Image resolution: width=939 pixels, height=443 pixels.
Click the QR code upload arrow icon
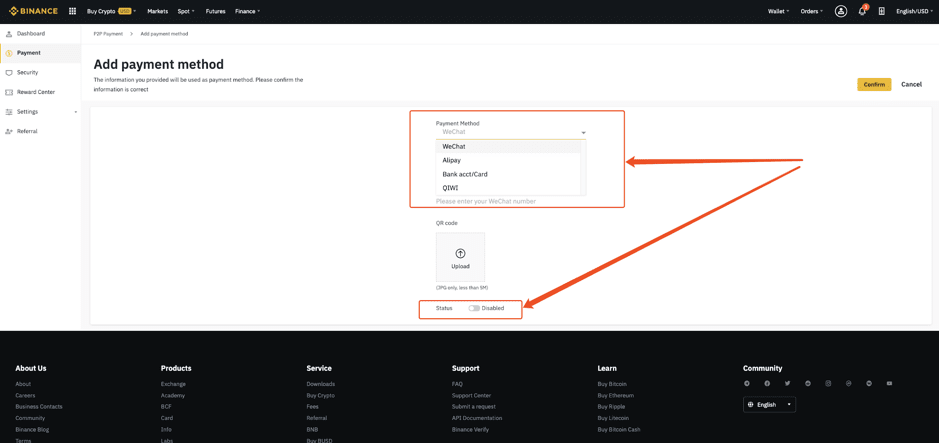[x=461, y=253]
